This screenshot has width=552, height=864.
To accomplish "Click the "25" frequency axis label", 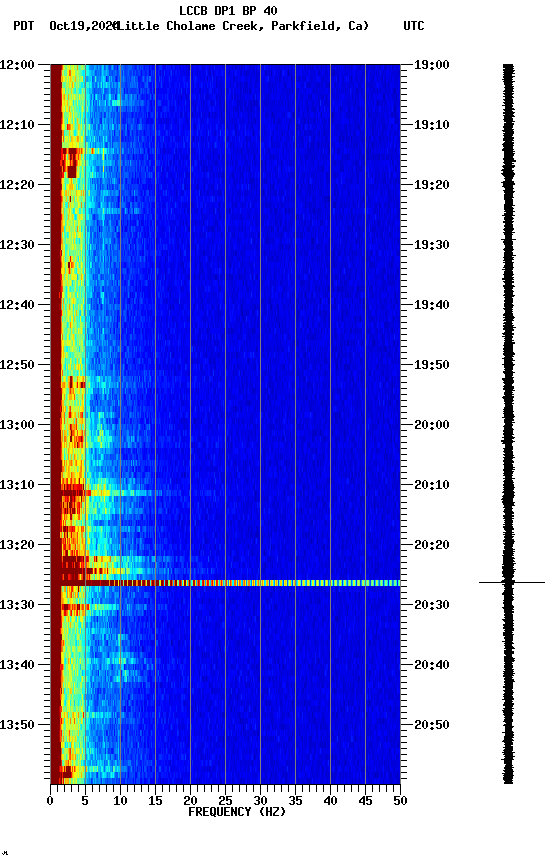I will click(x=225, y=801).
